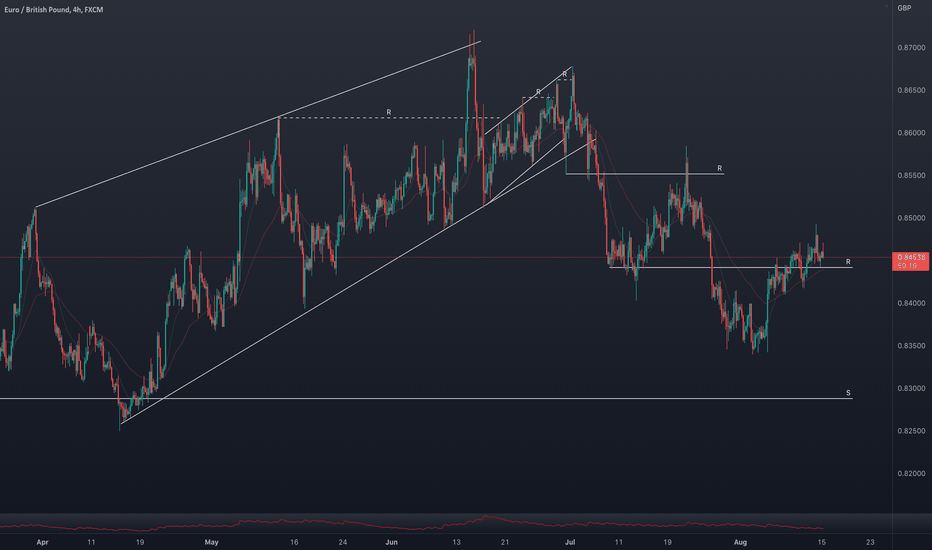Click the 16 date label on the time axis

[x=294, y=542]
